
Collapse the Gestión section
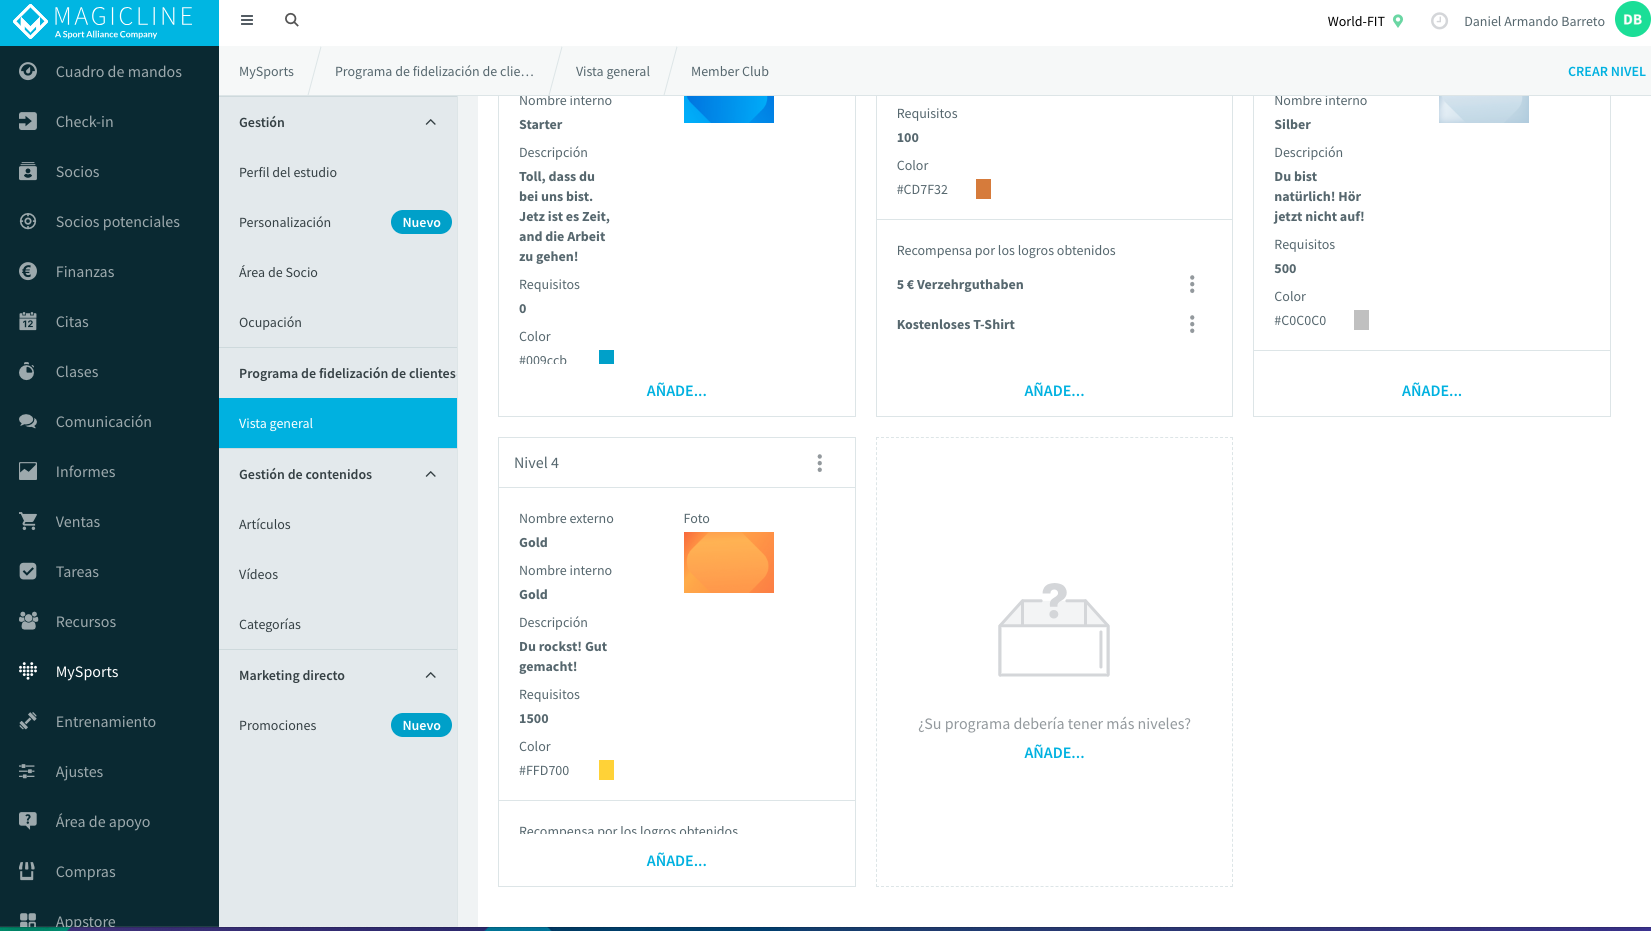(x=431, y=122)
